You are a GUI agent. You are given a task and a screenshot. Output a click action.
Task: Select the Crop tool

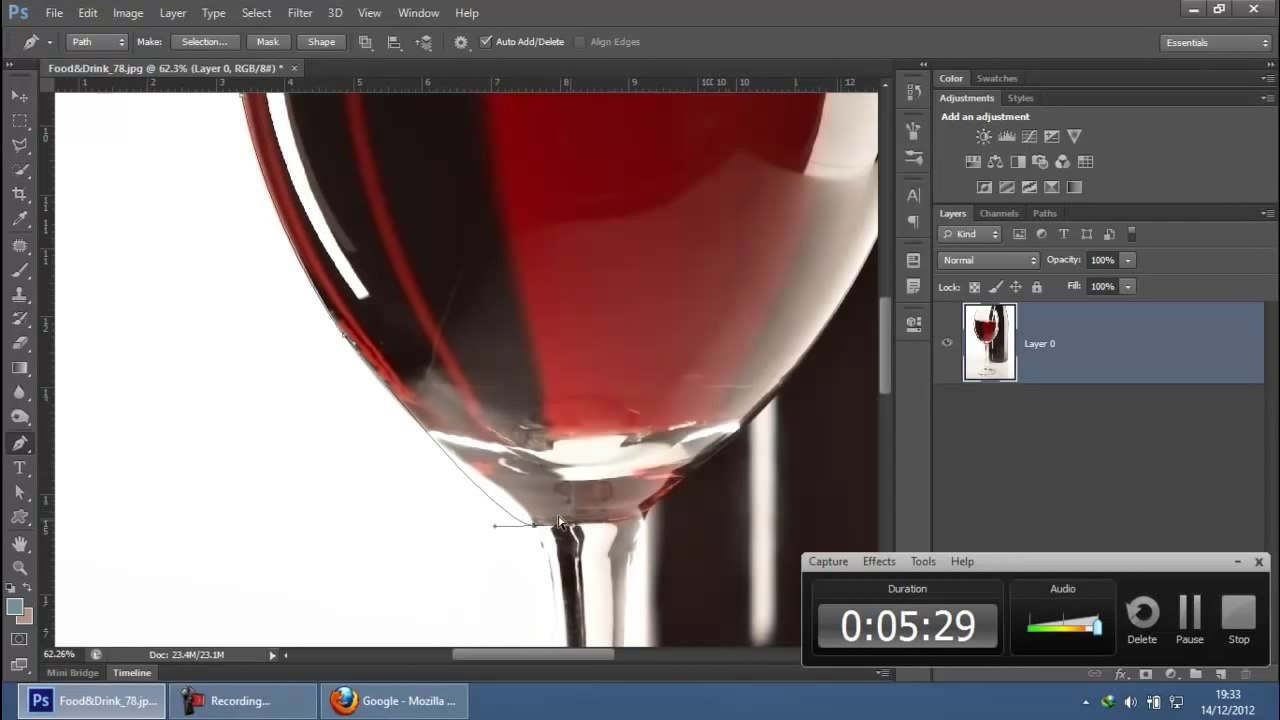(19, 194)
